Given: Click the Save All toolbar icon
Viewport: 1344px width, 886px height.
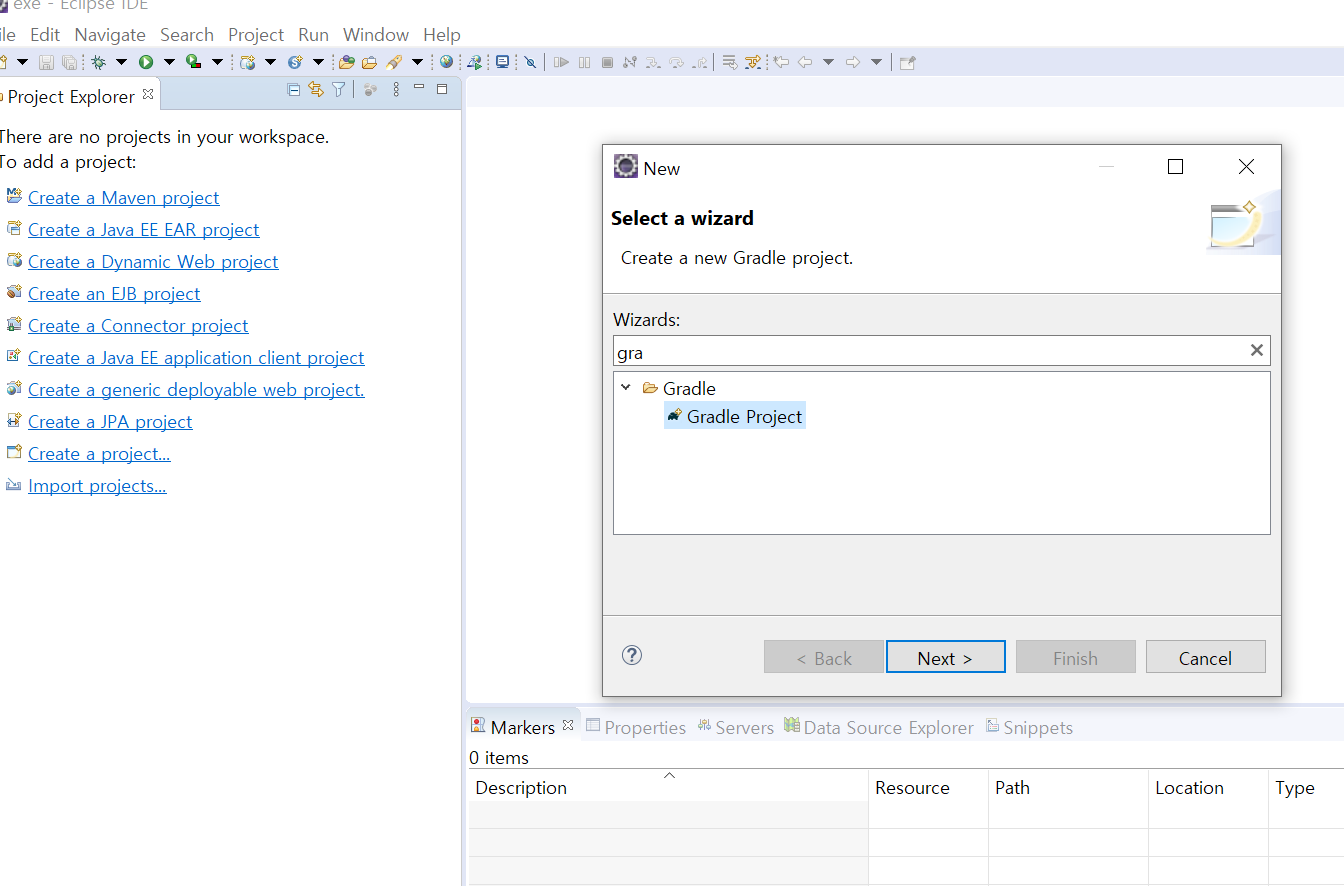Looking at the screenshot, I should [x=69, y=62].
